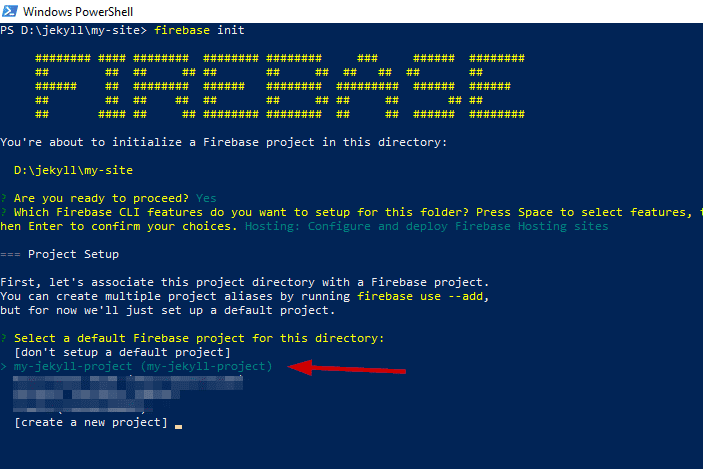Click the Windows PowerShell window title
Image resolution: width=703 pixels, height=469 pixels.
(78, 12)
